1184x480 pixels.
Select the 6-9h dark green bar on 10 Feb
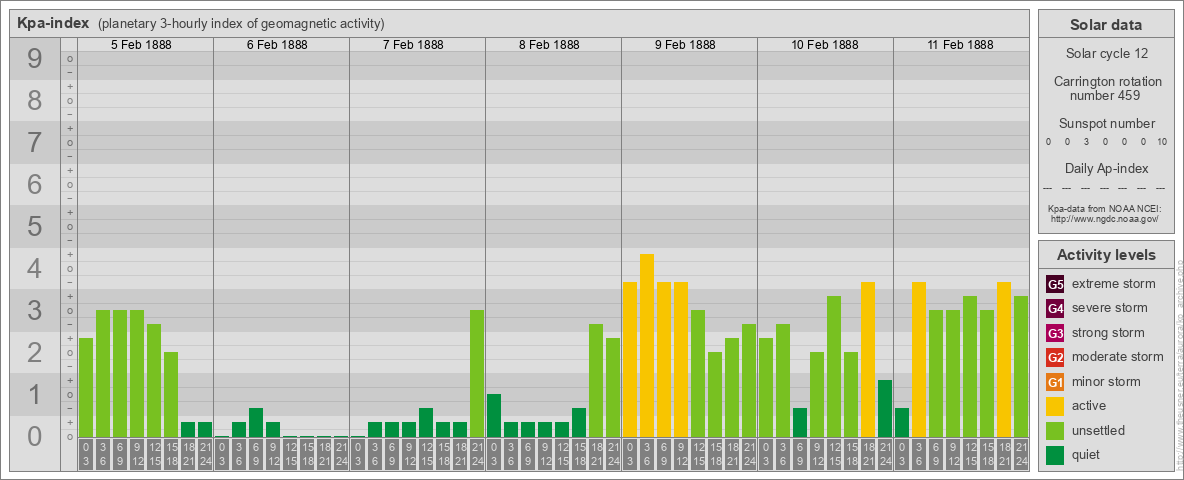(800, 423)
